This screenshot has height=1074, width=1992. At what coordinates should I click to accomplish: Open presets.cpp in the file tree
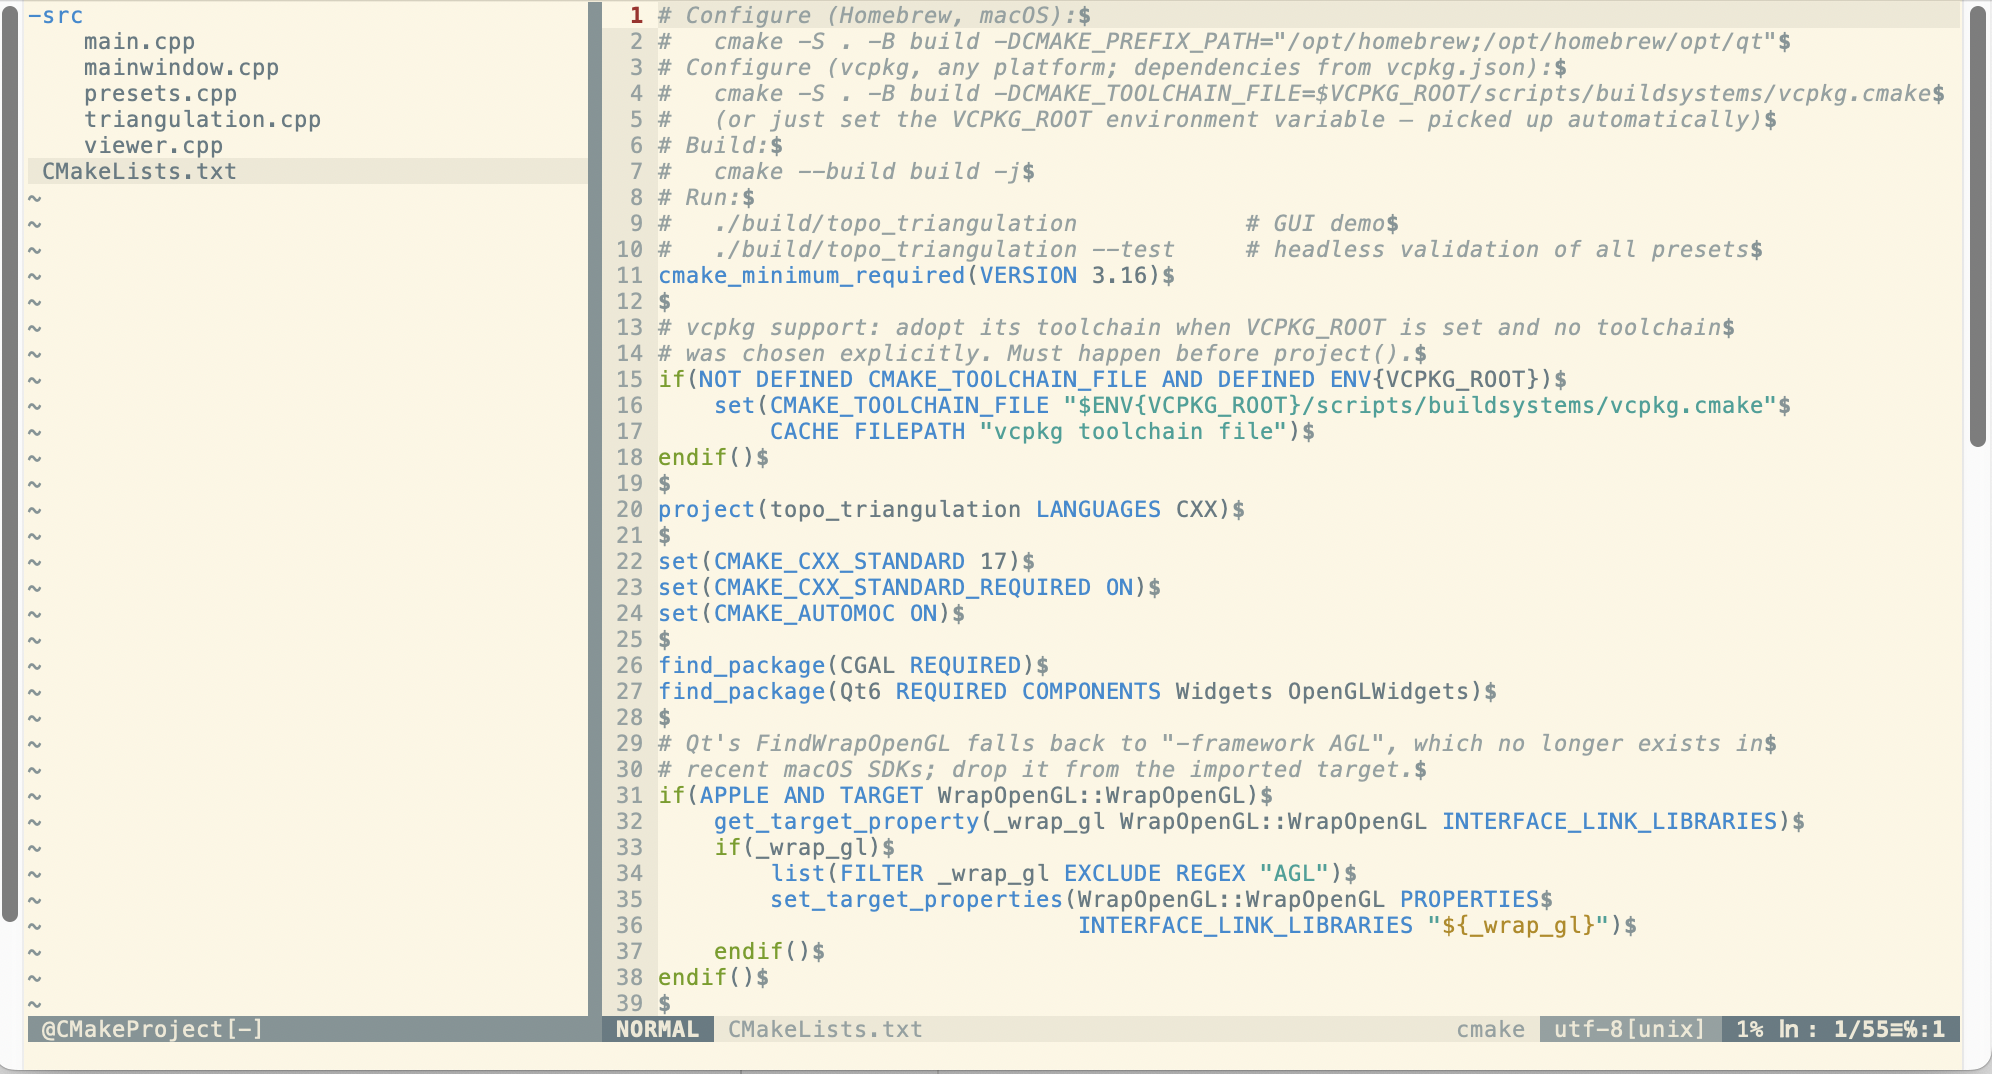[x=160, y=94]
